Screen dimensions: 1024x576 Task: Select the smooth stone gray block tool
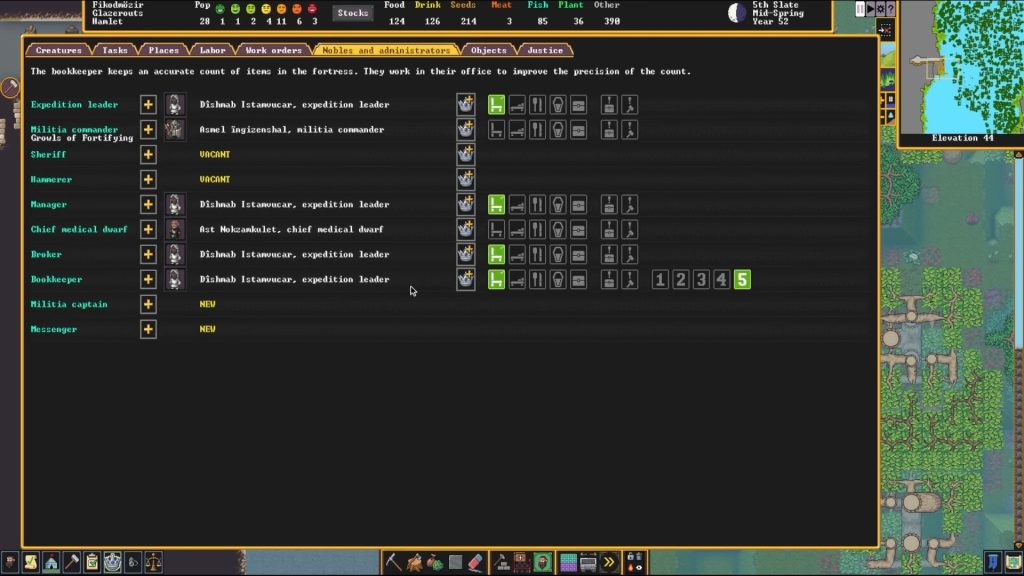(455, 562)
